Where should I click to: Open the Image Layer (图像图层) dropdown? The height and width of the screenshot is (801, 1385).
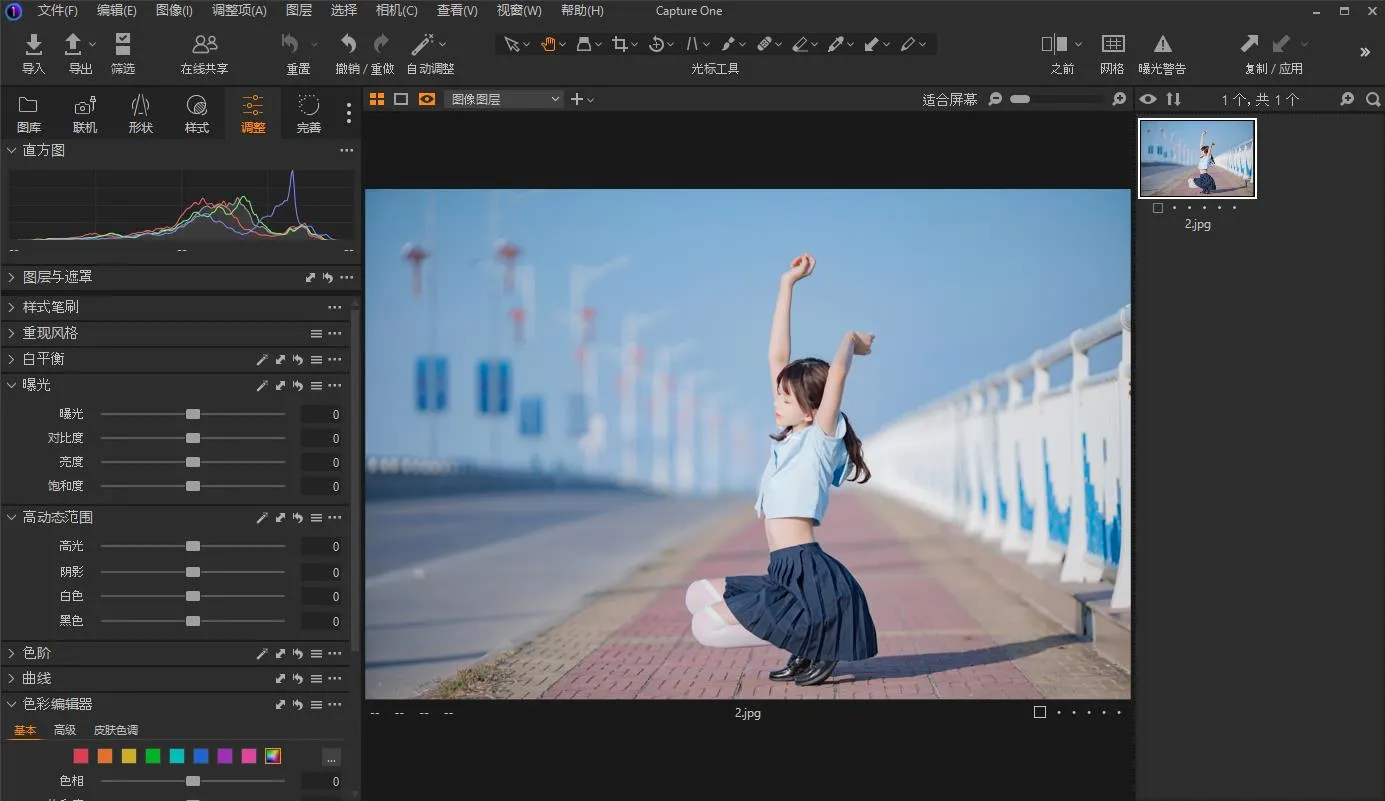coord(504,99)
